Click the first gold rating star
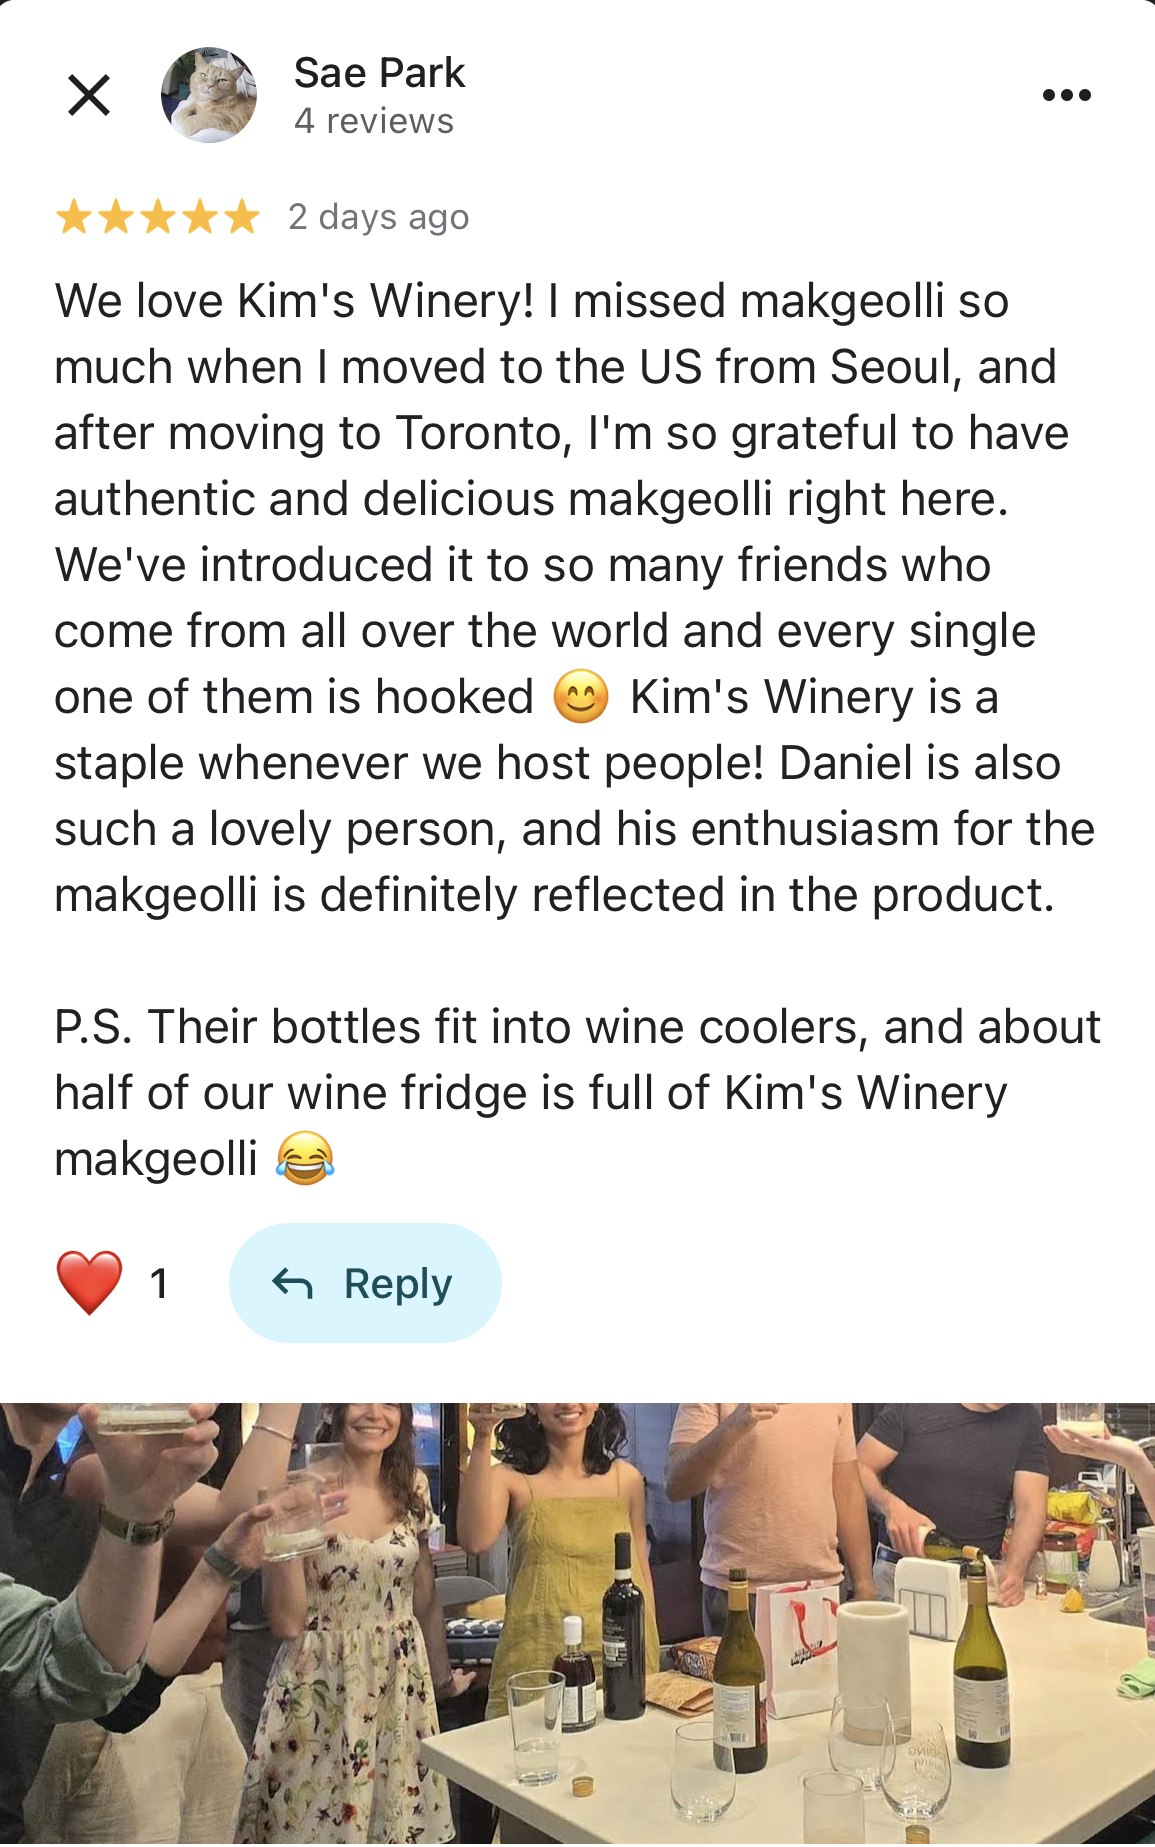1155x1847 pixels. coord(73,217)
